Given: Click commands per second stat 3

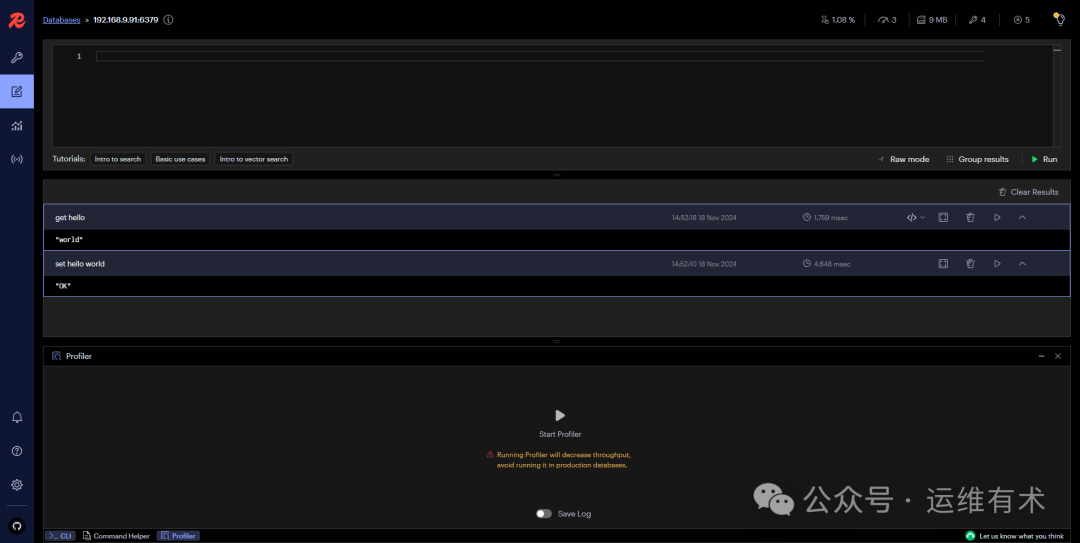Looking at the screenshot, I should (887, 20).
